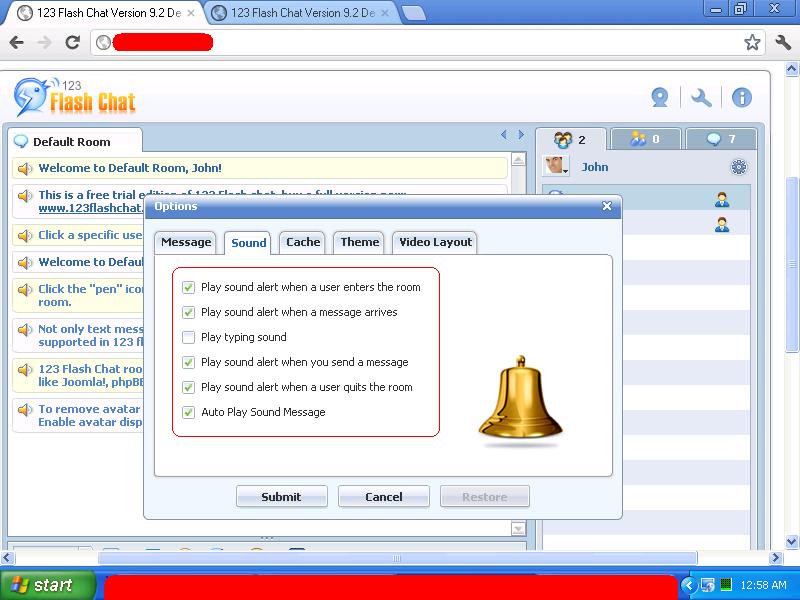
Task: Click chat area scroll up arrow
Action: click(x=518, y=160)
